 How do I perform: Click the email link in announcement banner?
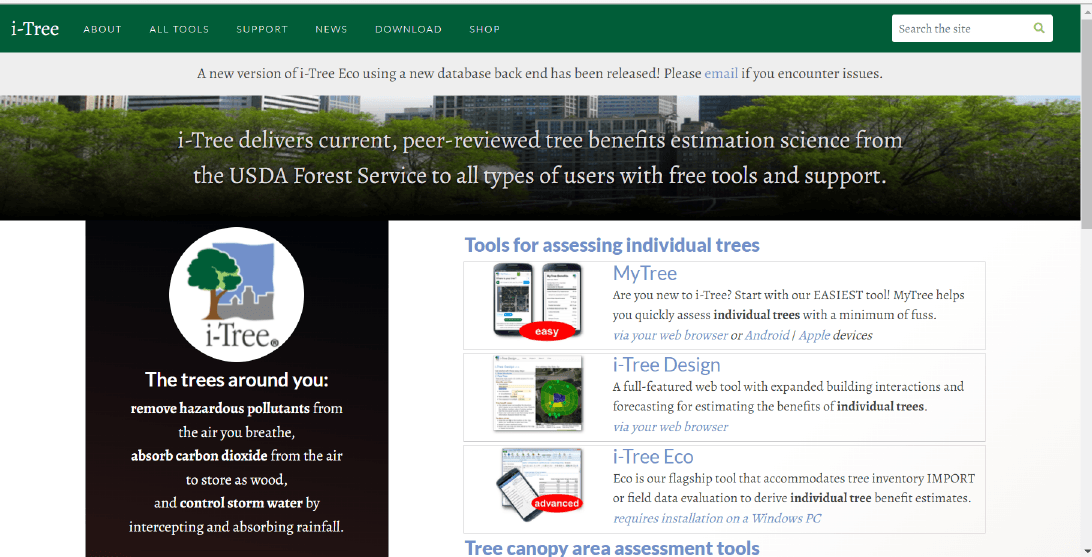coord(721,73)
